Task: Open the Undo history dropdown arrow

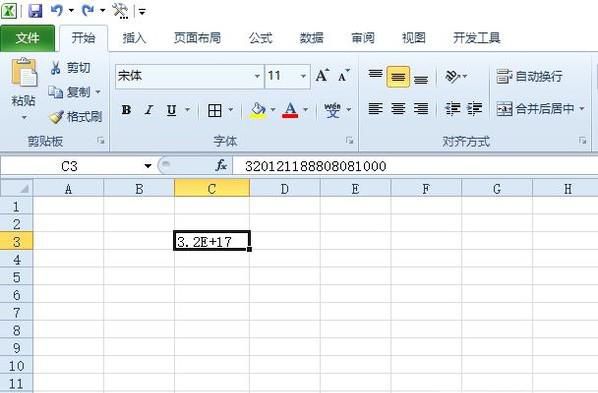Action: 71,11
